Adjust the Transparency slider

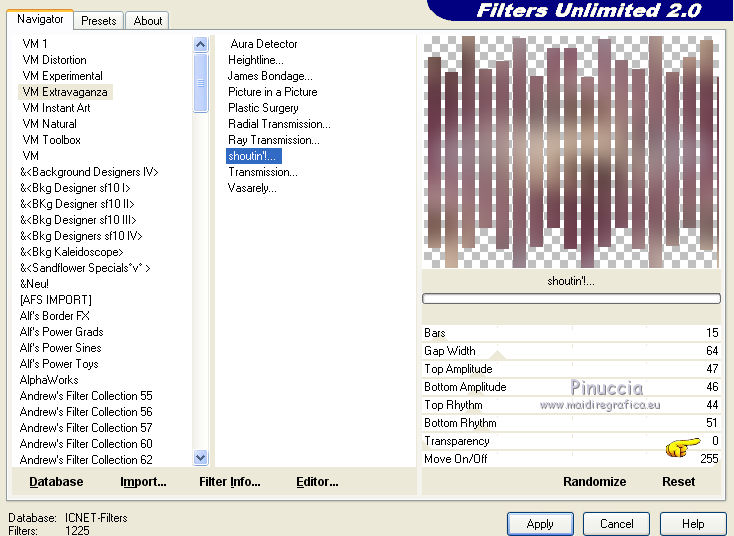click(571, 441)
